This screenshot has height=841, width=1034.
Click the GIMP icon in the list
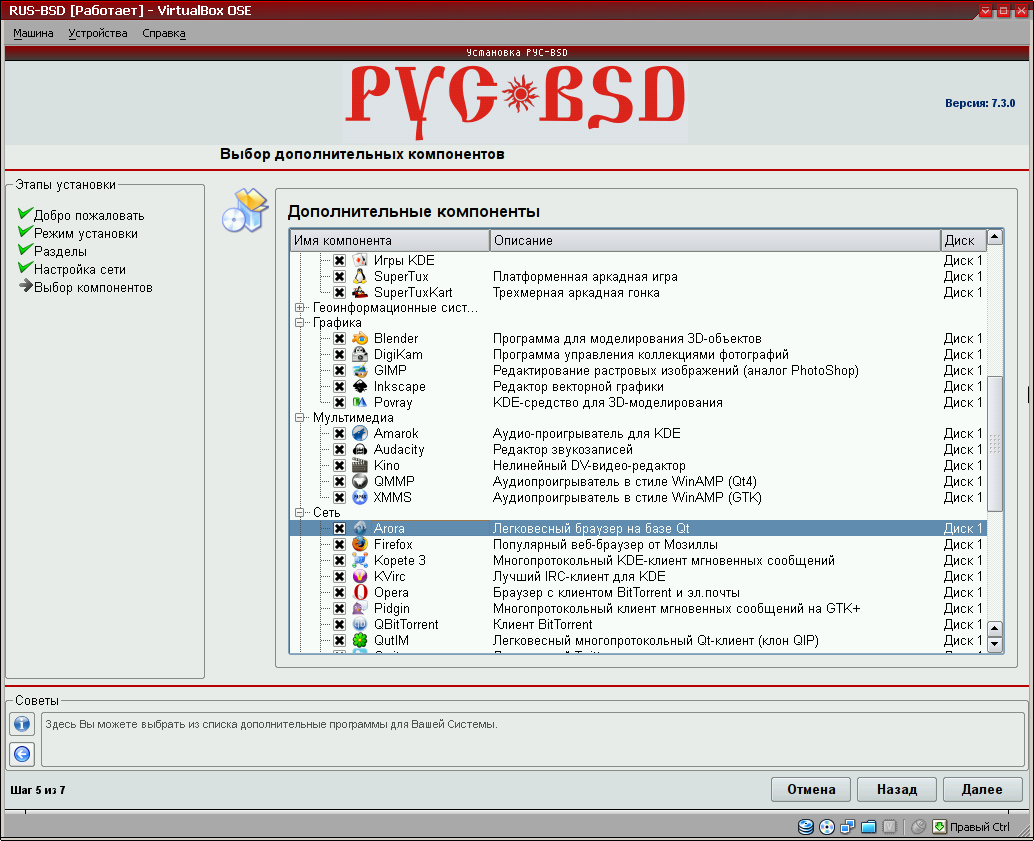359,370
